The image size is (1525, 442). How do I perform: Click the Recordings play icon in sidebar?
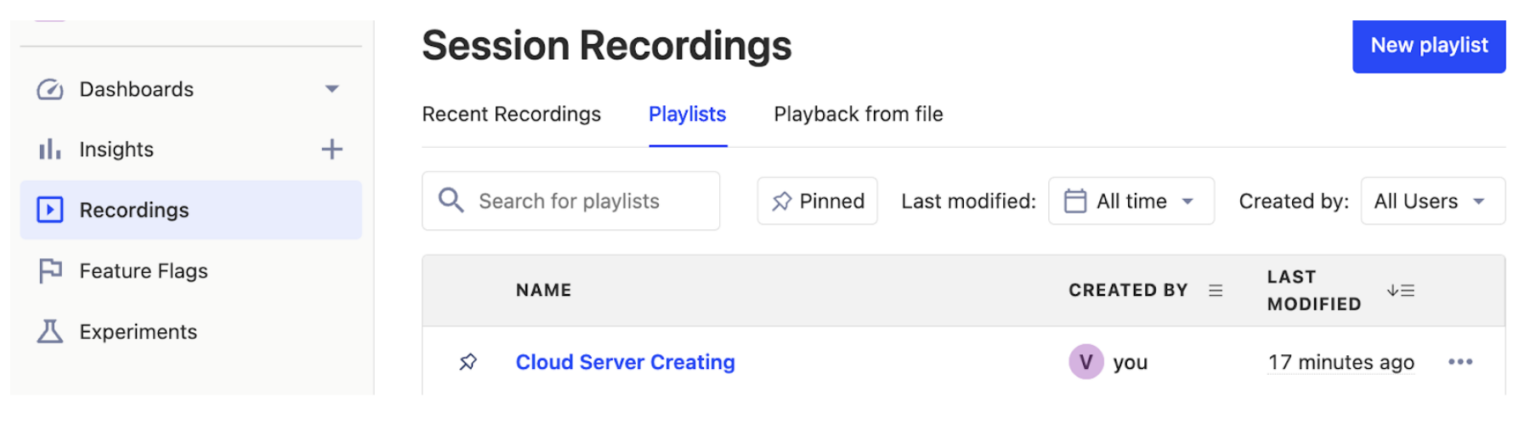50,210
